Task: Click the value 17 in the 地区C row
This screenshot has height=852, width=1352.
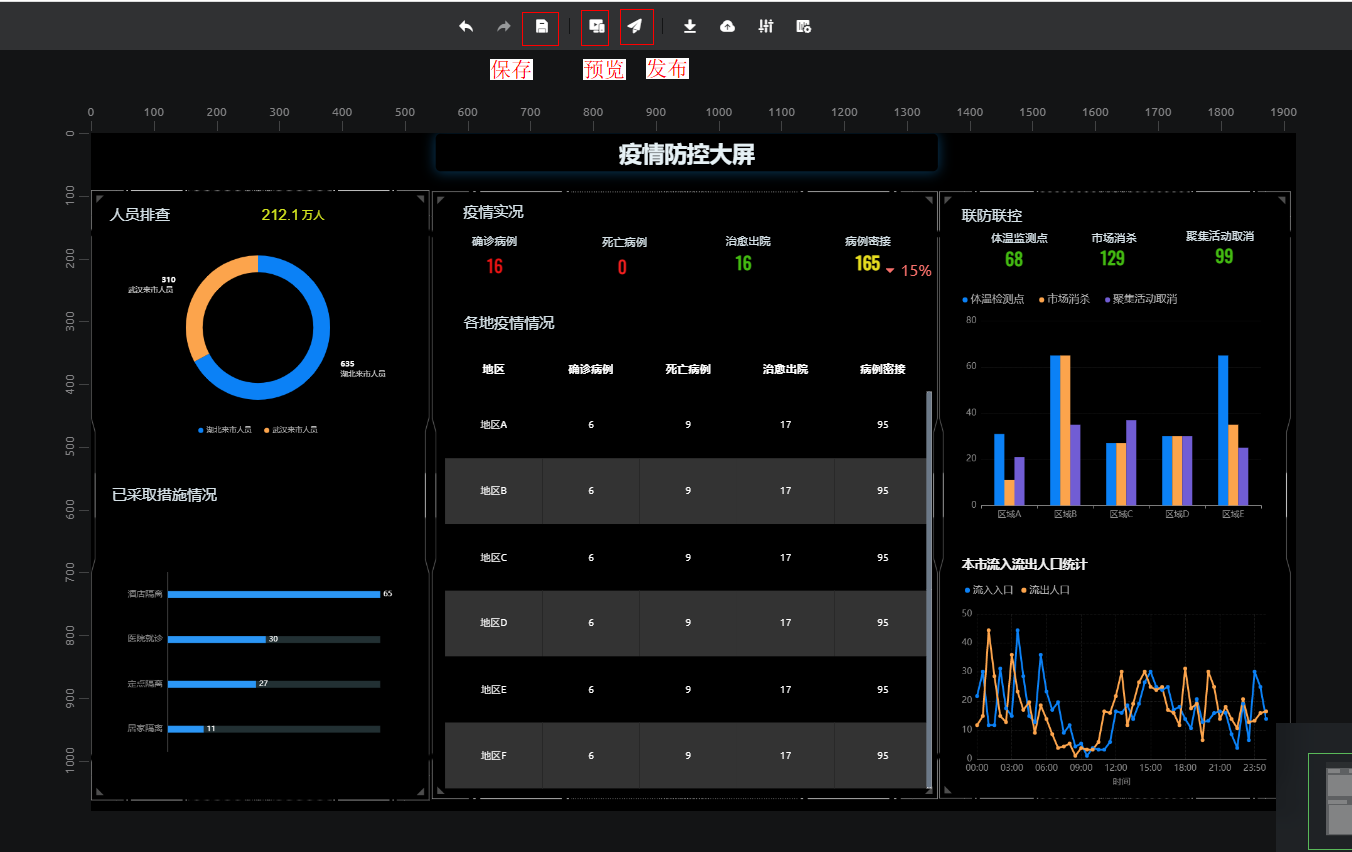Action: tap(785, 557)
